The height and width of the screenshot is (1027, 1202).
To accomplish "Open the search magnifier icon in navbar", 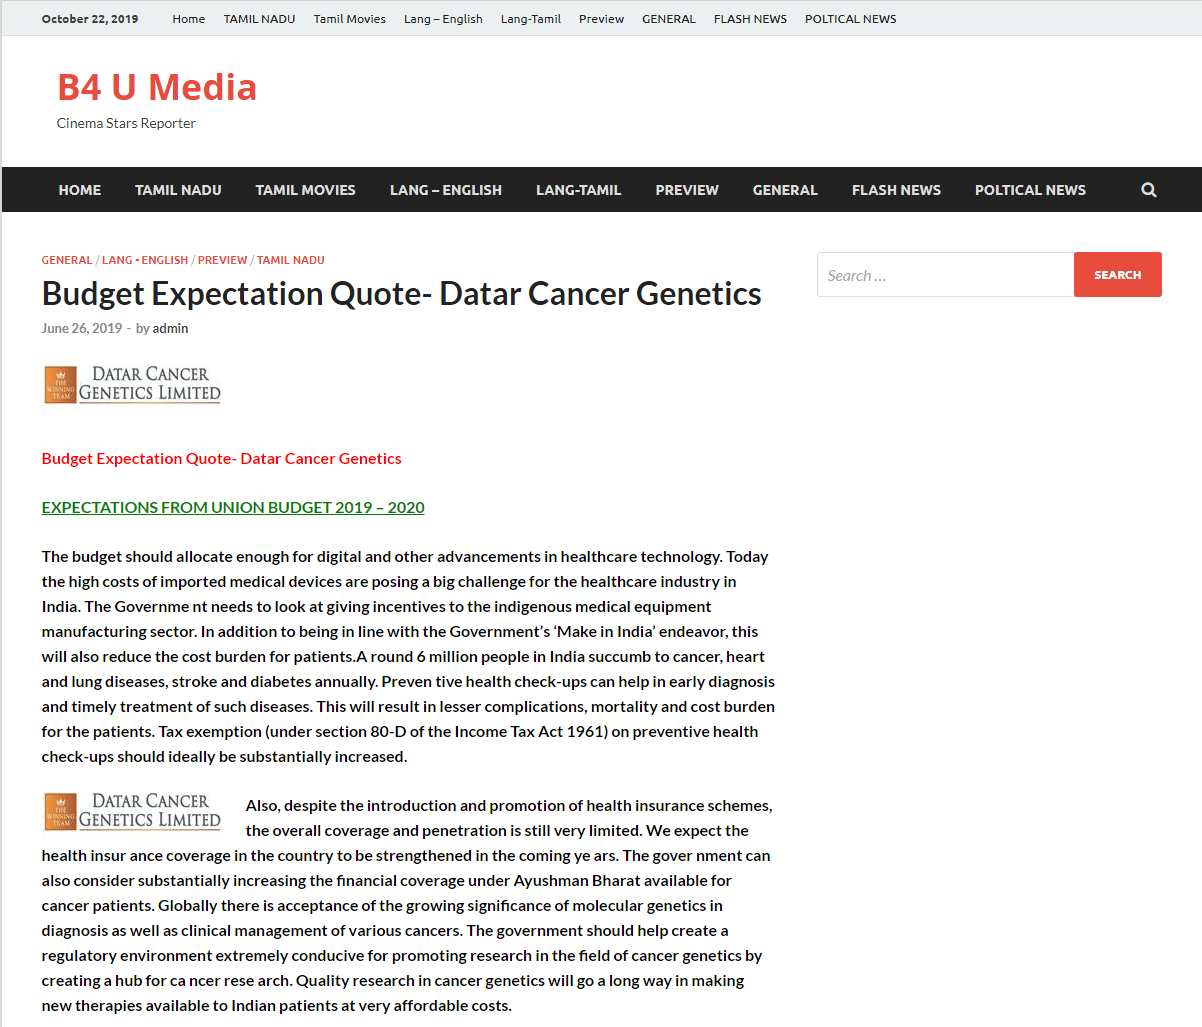I will coord(1148,190).
